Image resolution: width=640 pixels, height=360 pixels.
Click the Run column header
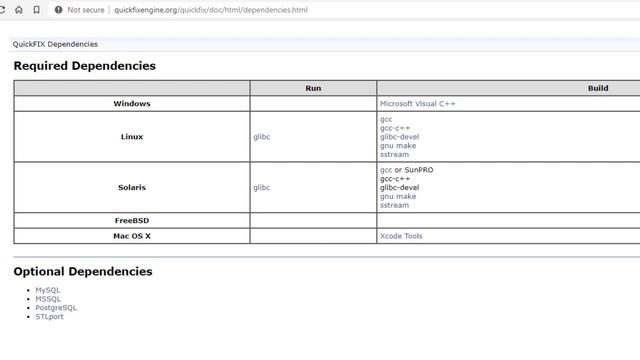pyautogui.click(x=313, y=88)
